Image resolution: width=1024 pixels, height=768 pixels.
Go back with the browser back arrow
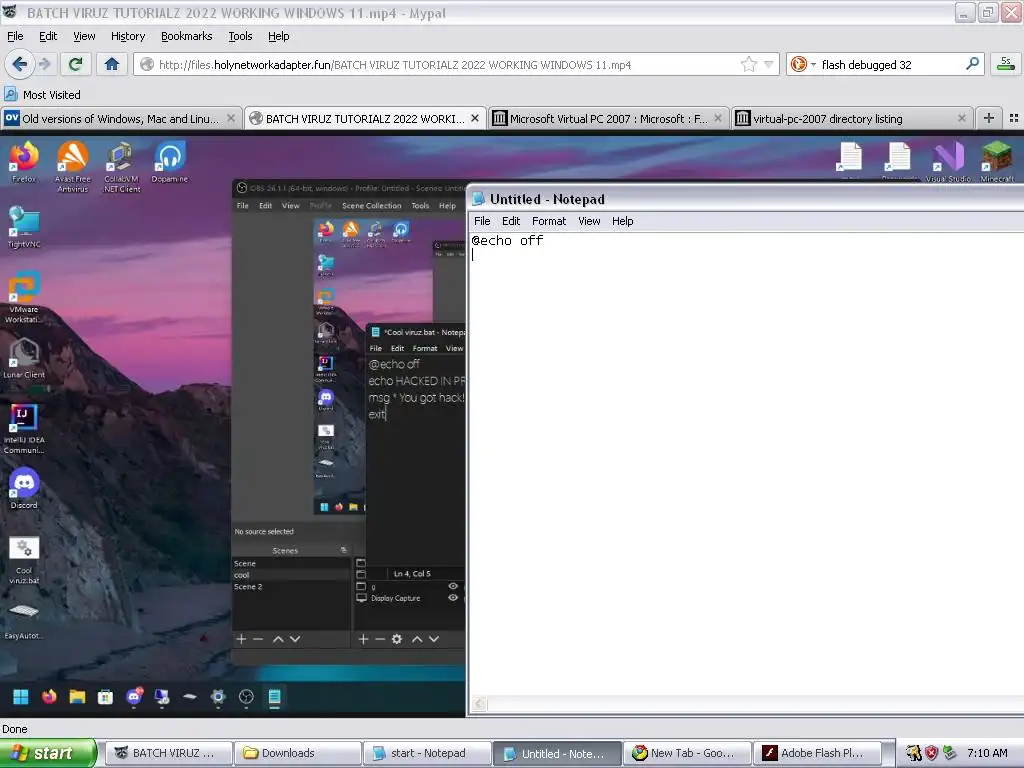pyautogui.click(x=20, y=64)
